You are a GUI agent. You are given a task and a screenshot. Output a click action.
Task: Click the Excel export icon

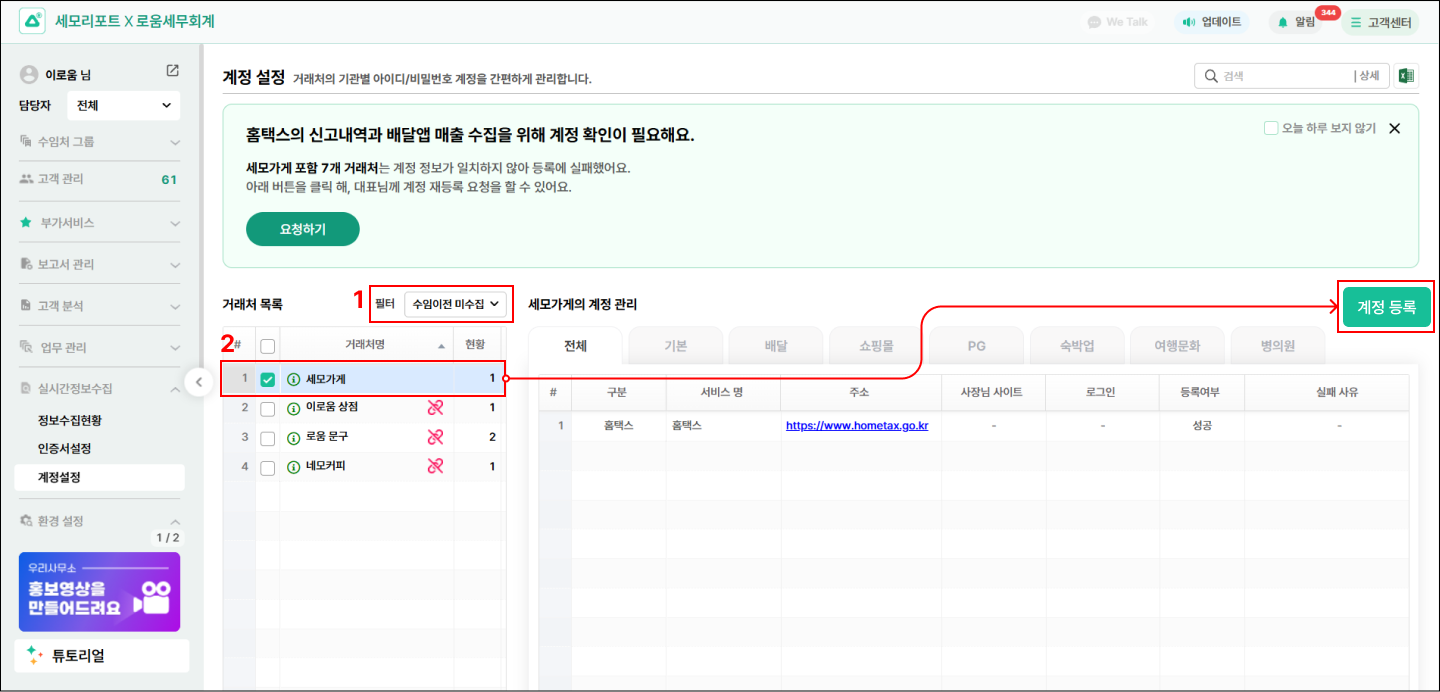tap(1406, 76)
